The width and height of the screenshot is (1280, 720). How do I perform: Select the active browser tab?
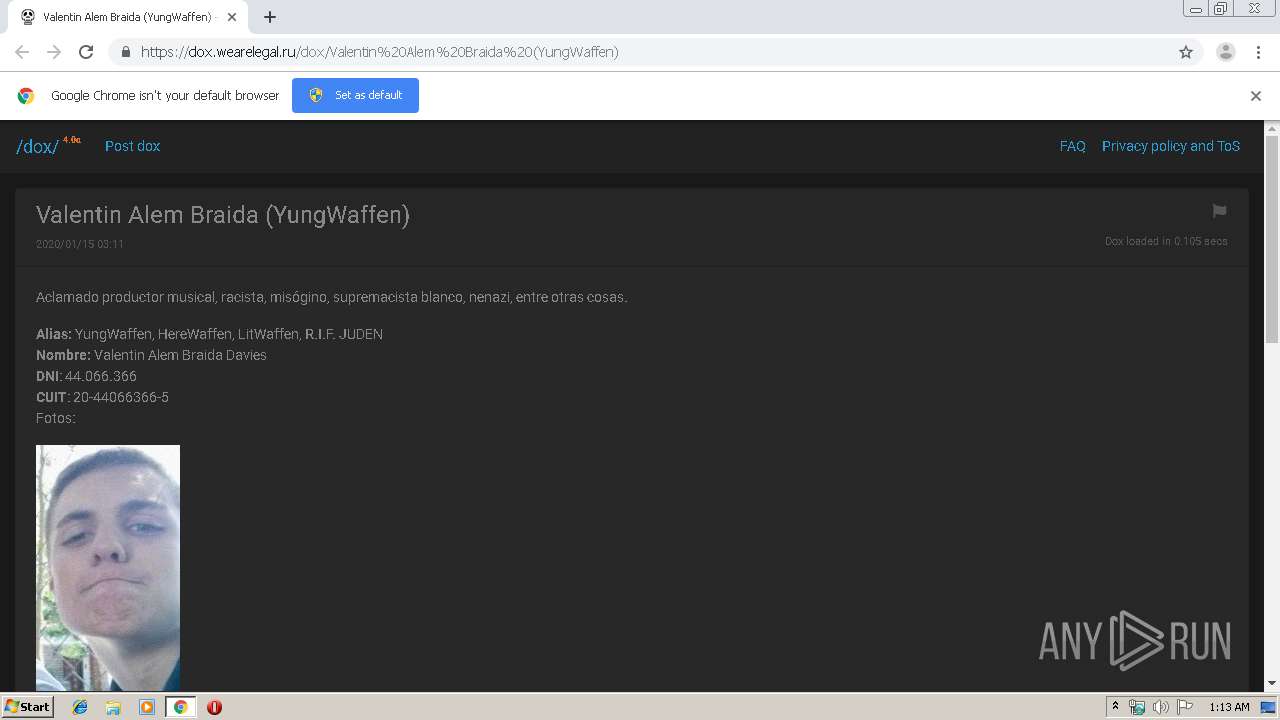[128, 17]
